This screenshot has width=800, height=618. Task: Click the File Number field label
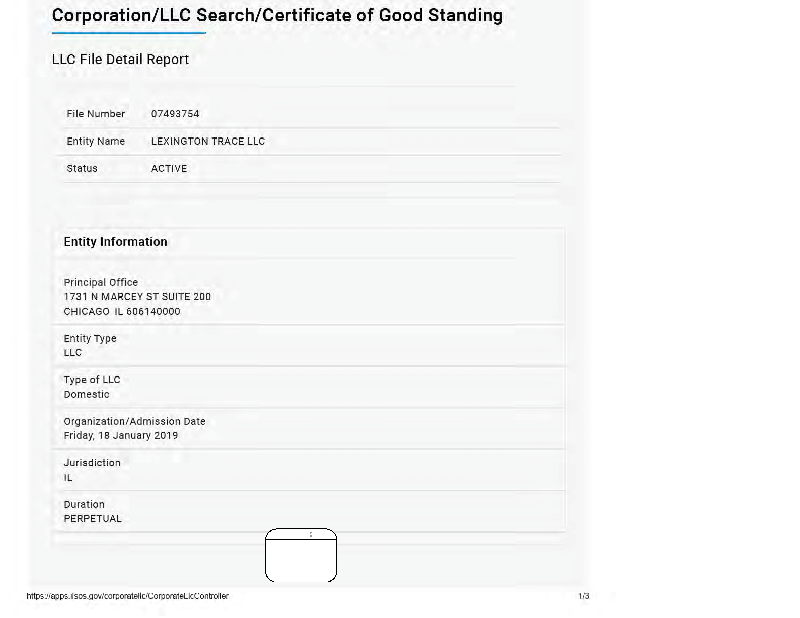[x=96, y=114]
